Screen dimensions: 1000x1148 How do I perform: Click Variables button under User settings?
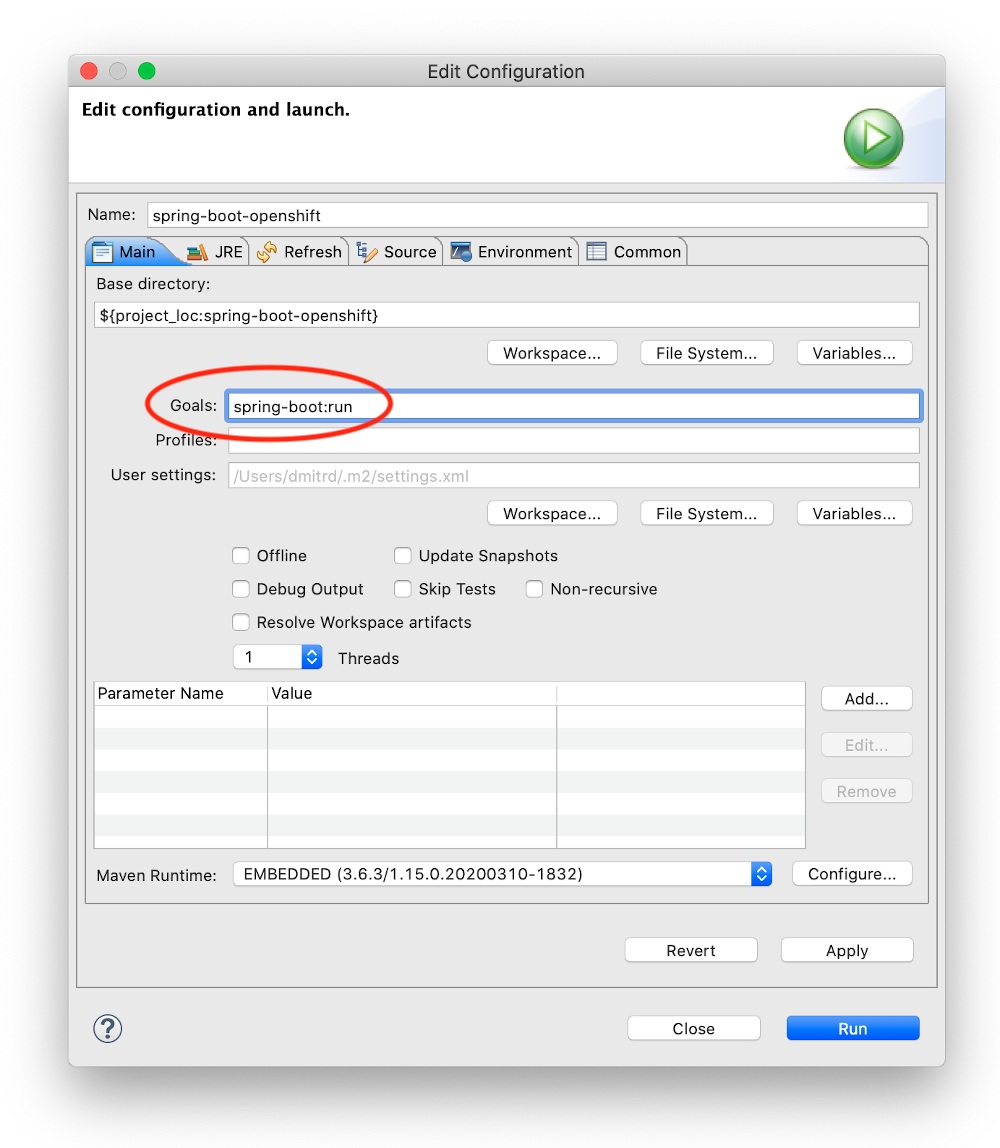pos(854,513)
